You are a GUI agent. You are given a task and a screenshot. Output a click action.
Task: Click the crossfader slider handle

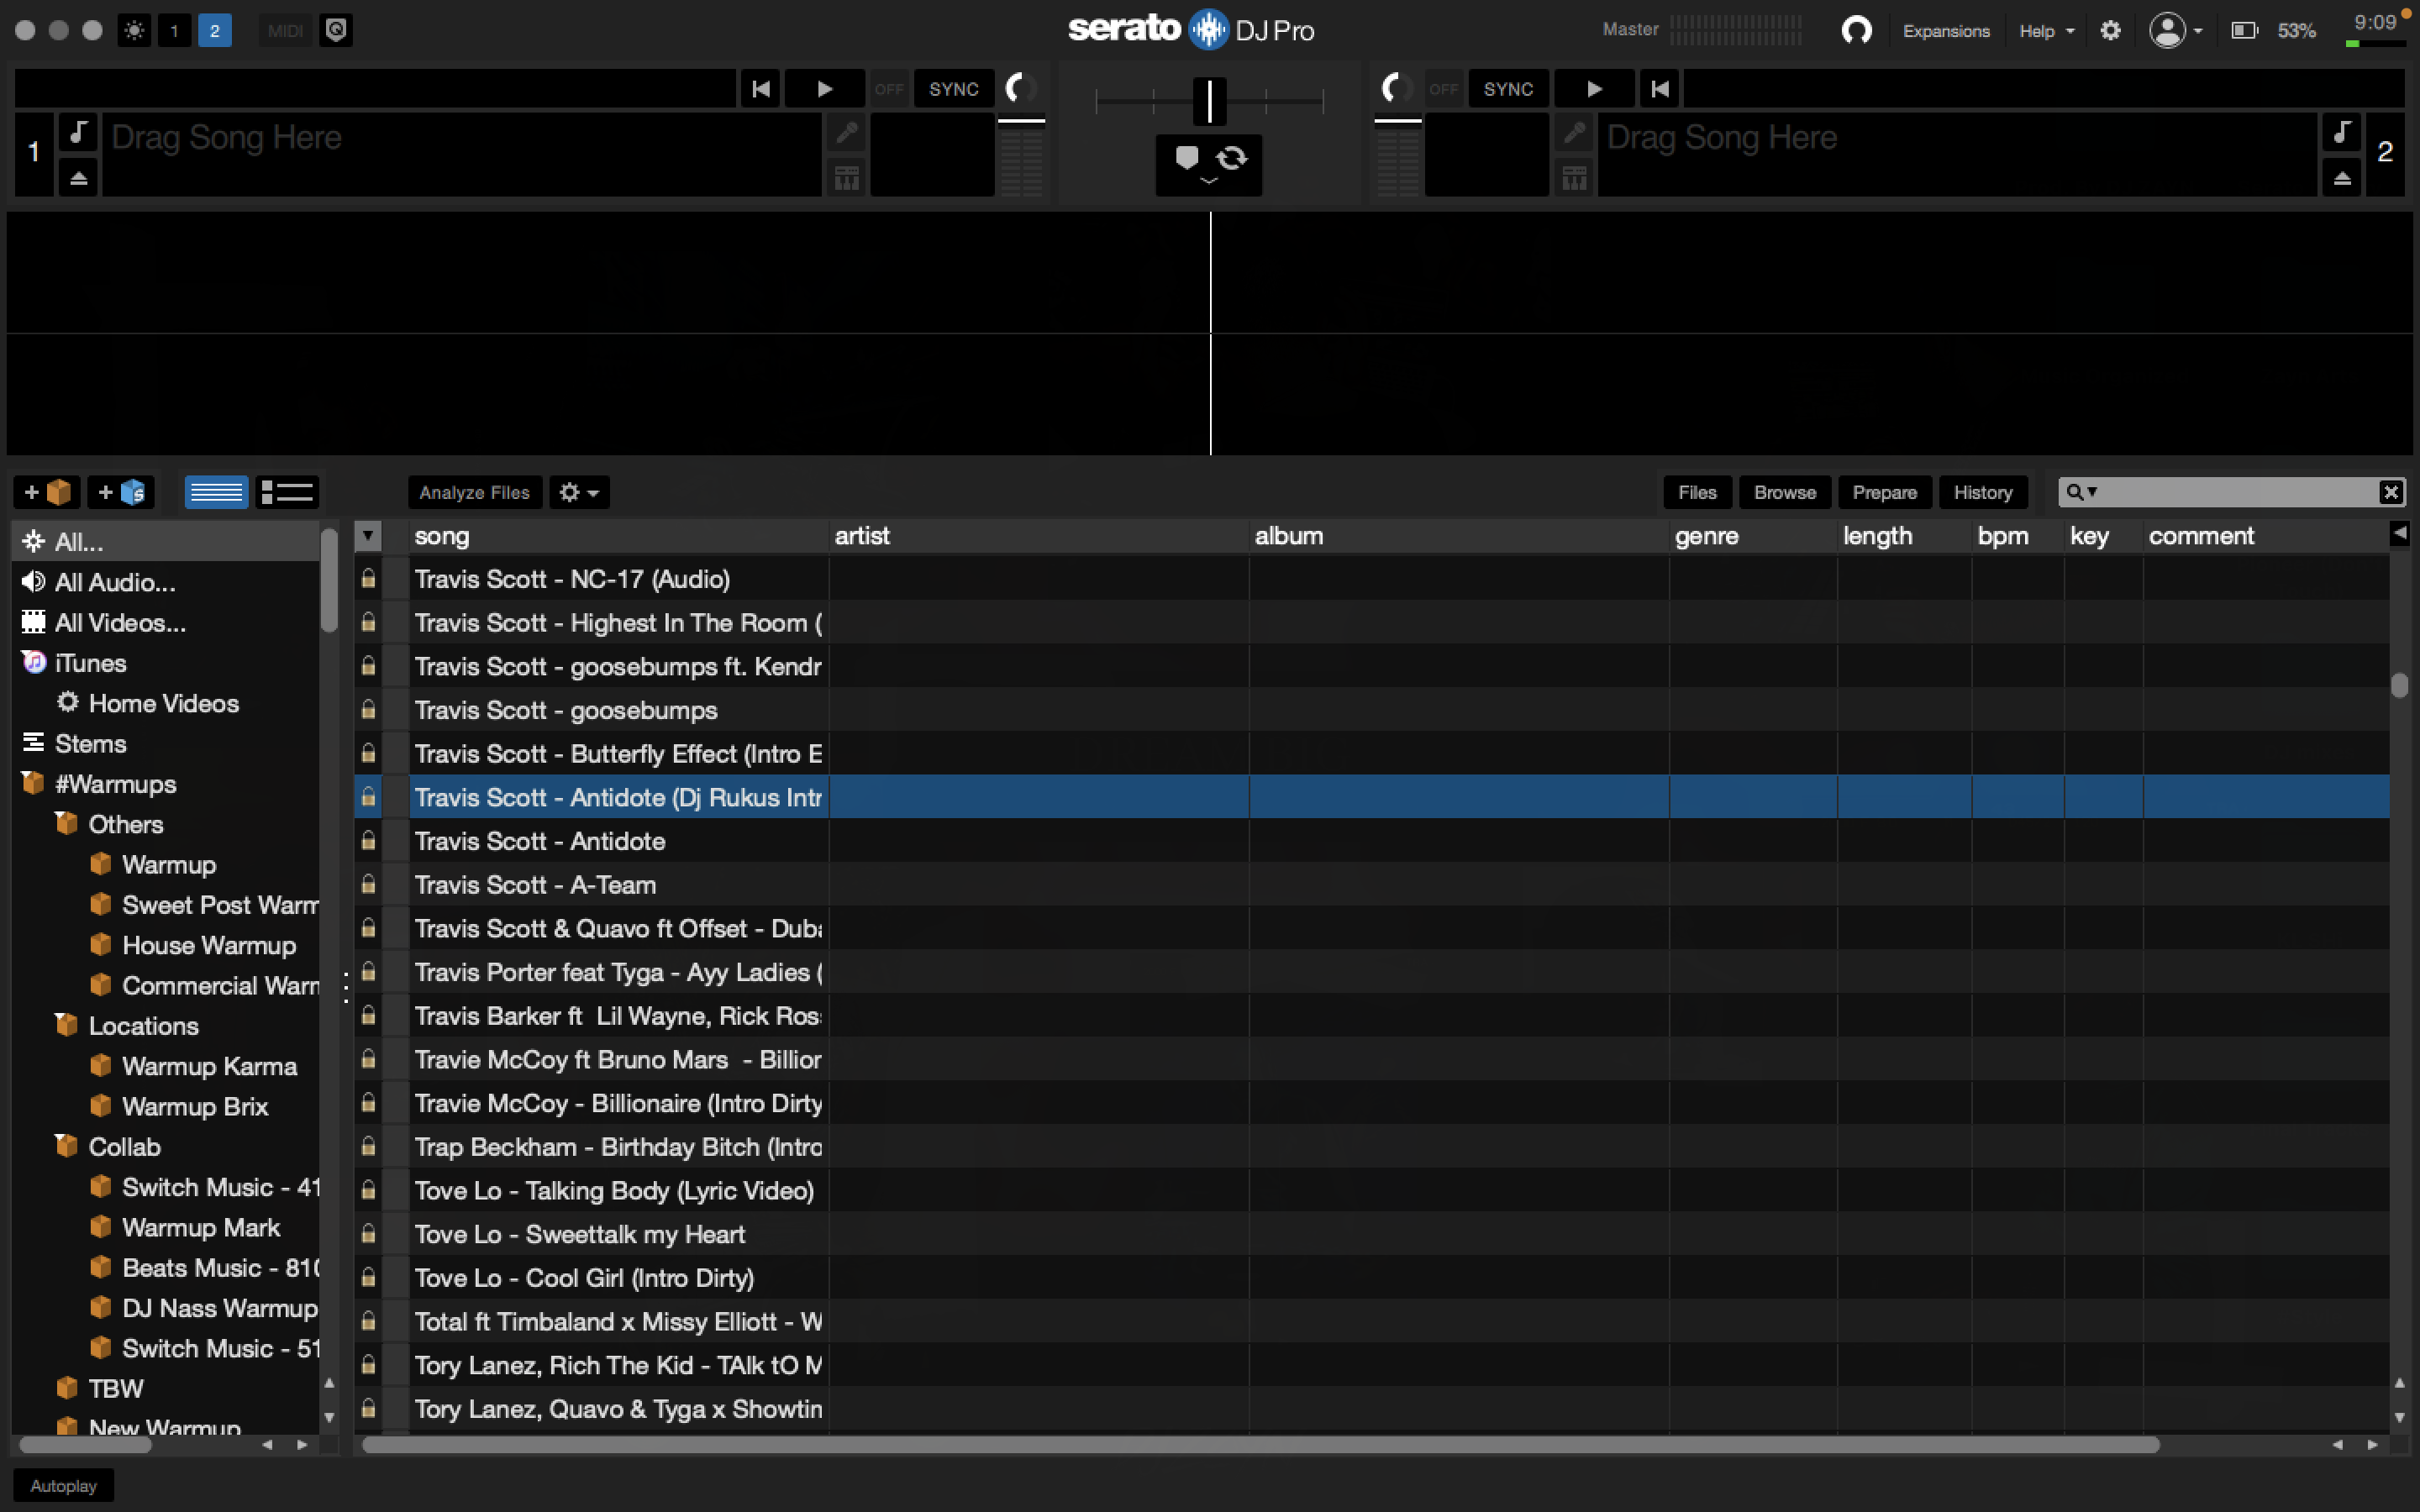1209,101
